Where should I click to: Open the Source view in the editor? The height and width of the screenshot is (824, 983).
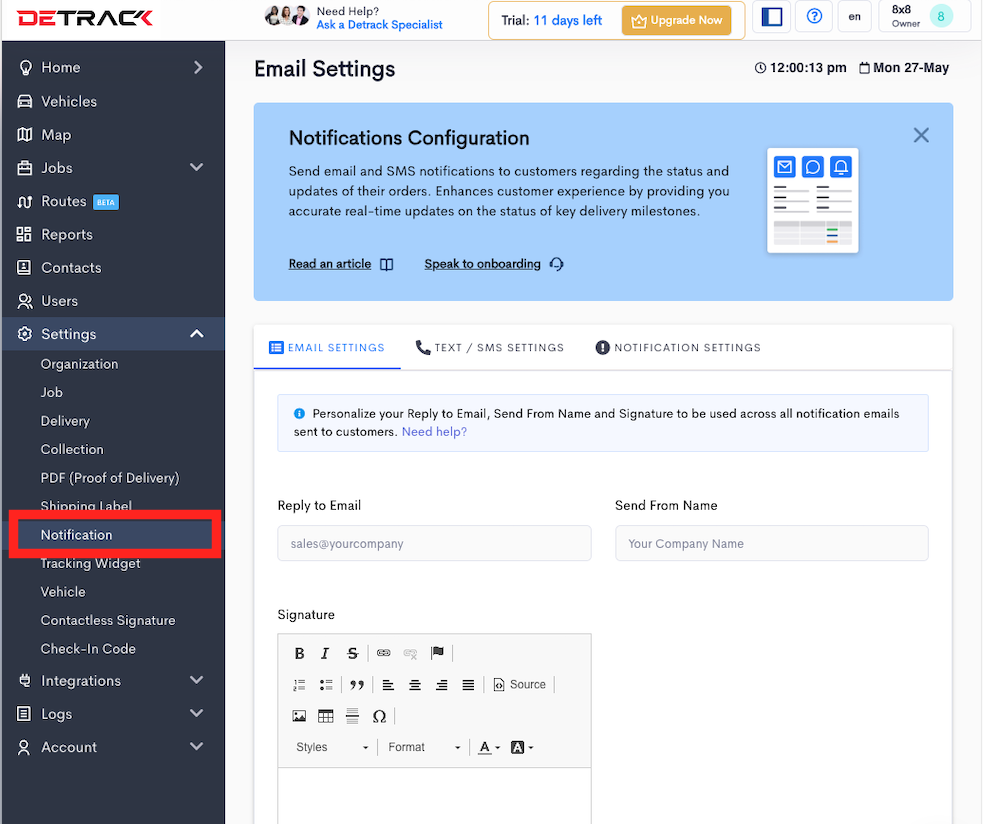tap(519, 684)
